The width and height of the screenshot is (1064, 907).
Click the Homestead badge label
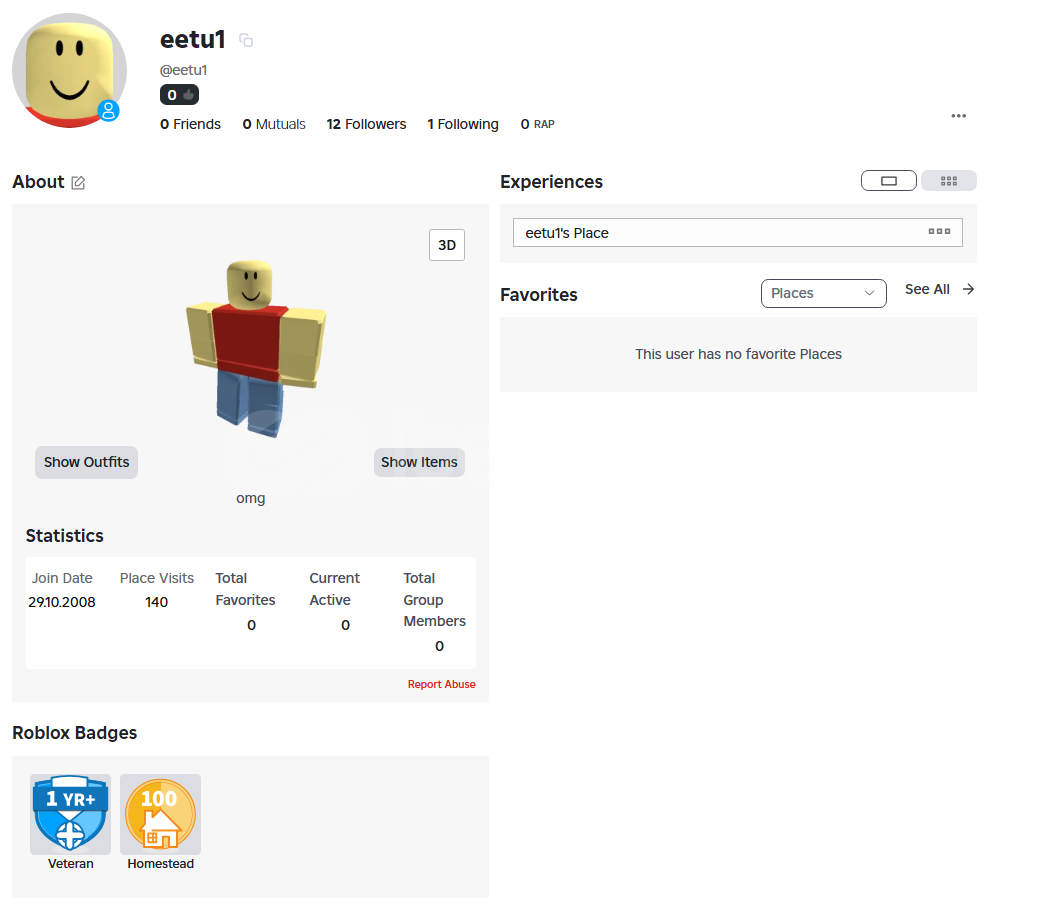161,864
